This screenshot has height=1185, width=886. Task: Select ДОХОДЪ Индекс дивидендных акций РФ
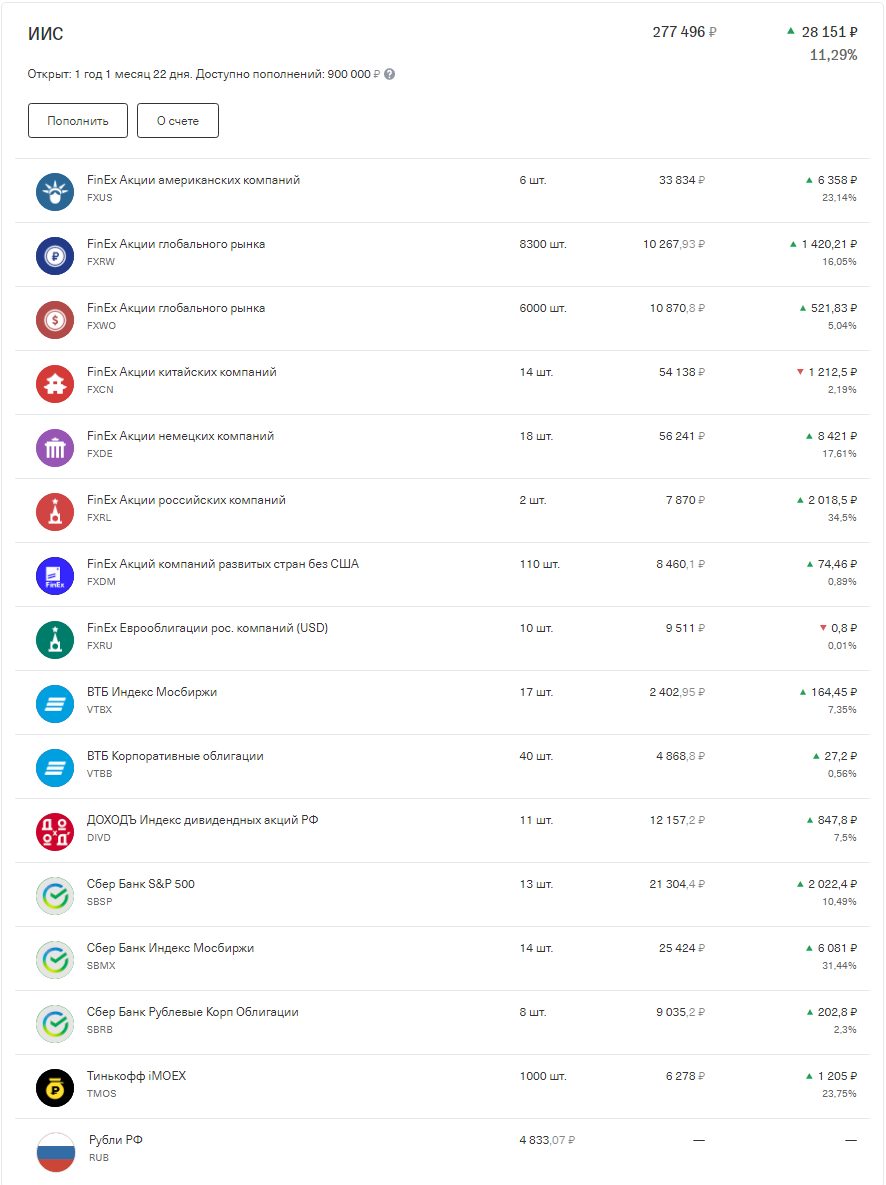point(442,831)
